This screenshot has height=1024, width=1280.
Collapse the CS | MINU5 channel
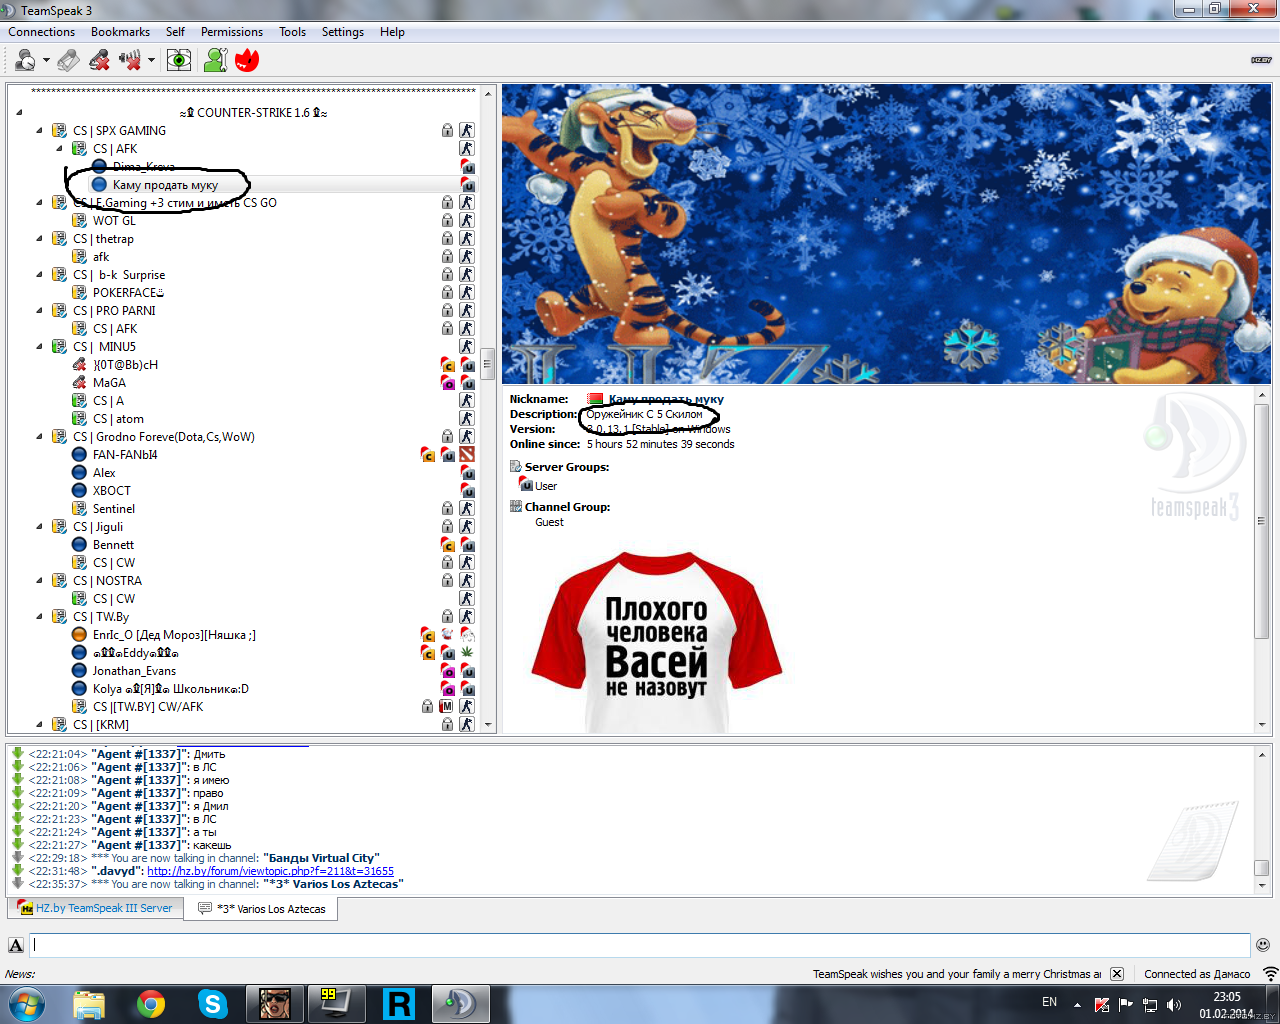pos(40,347)
